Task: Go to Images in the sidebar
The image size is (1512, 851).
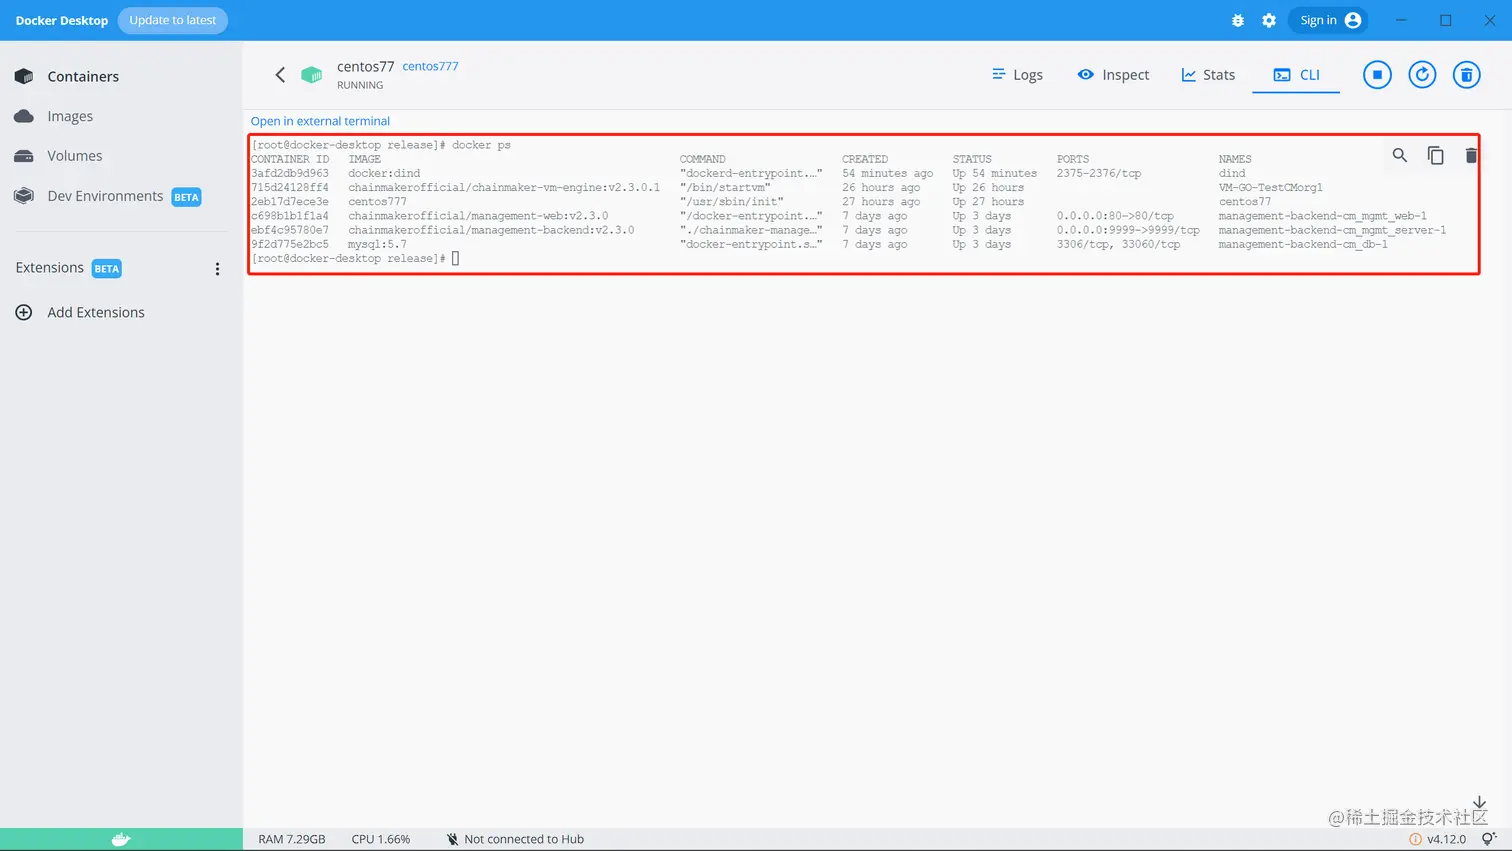Action: tap(54, 116)
